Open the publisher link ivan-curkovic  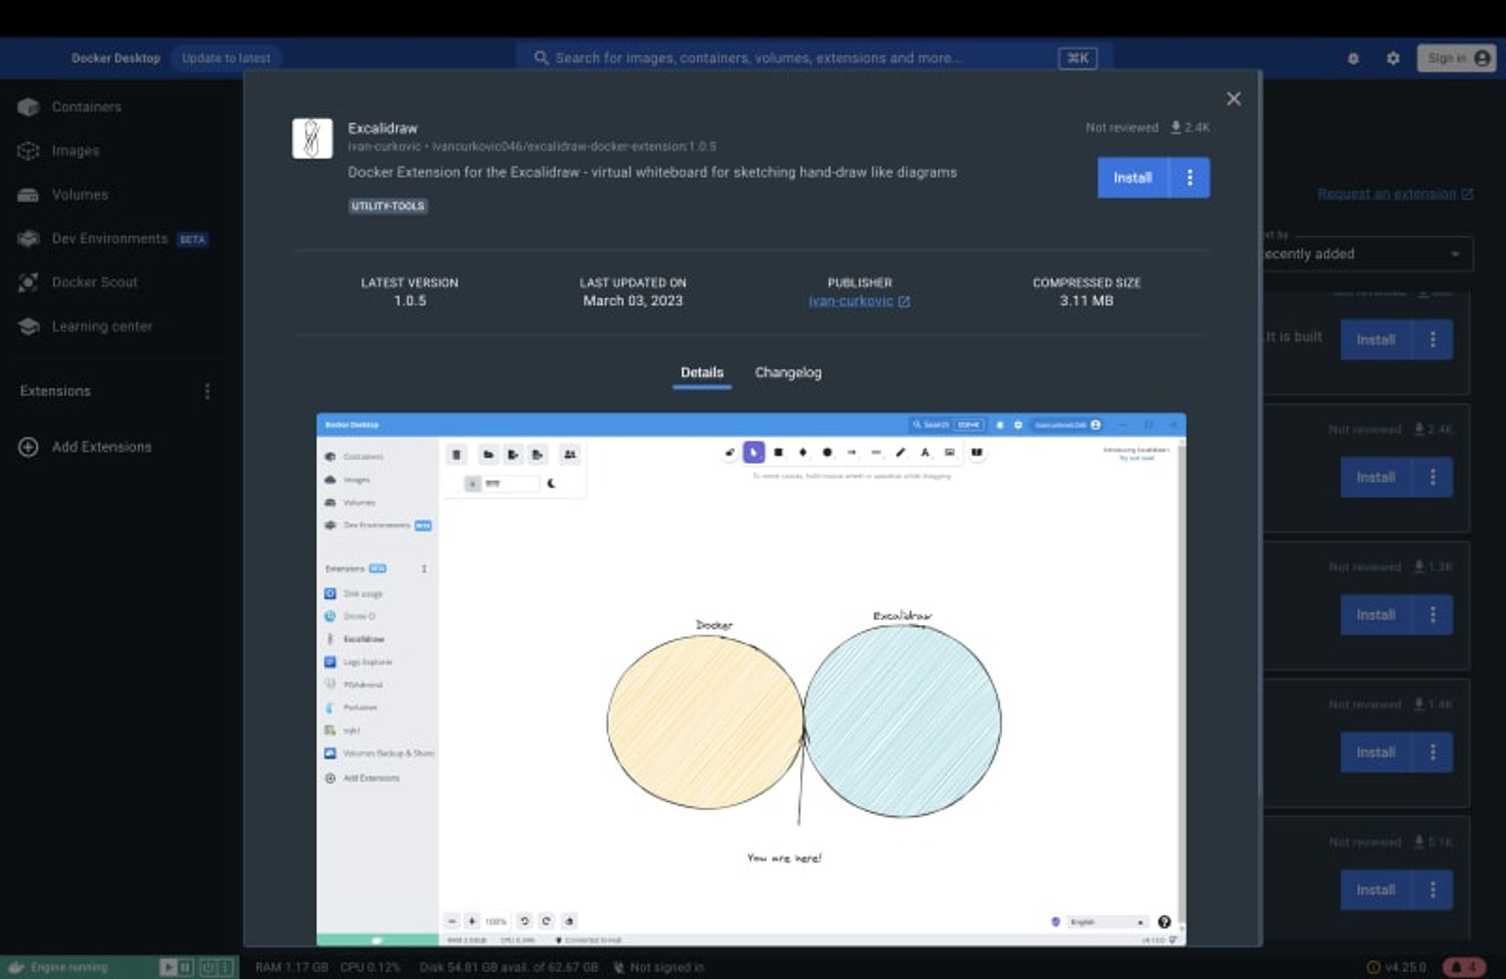click(x=852, y=300)
